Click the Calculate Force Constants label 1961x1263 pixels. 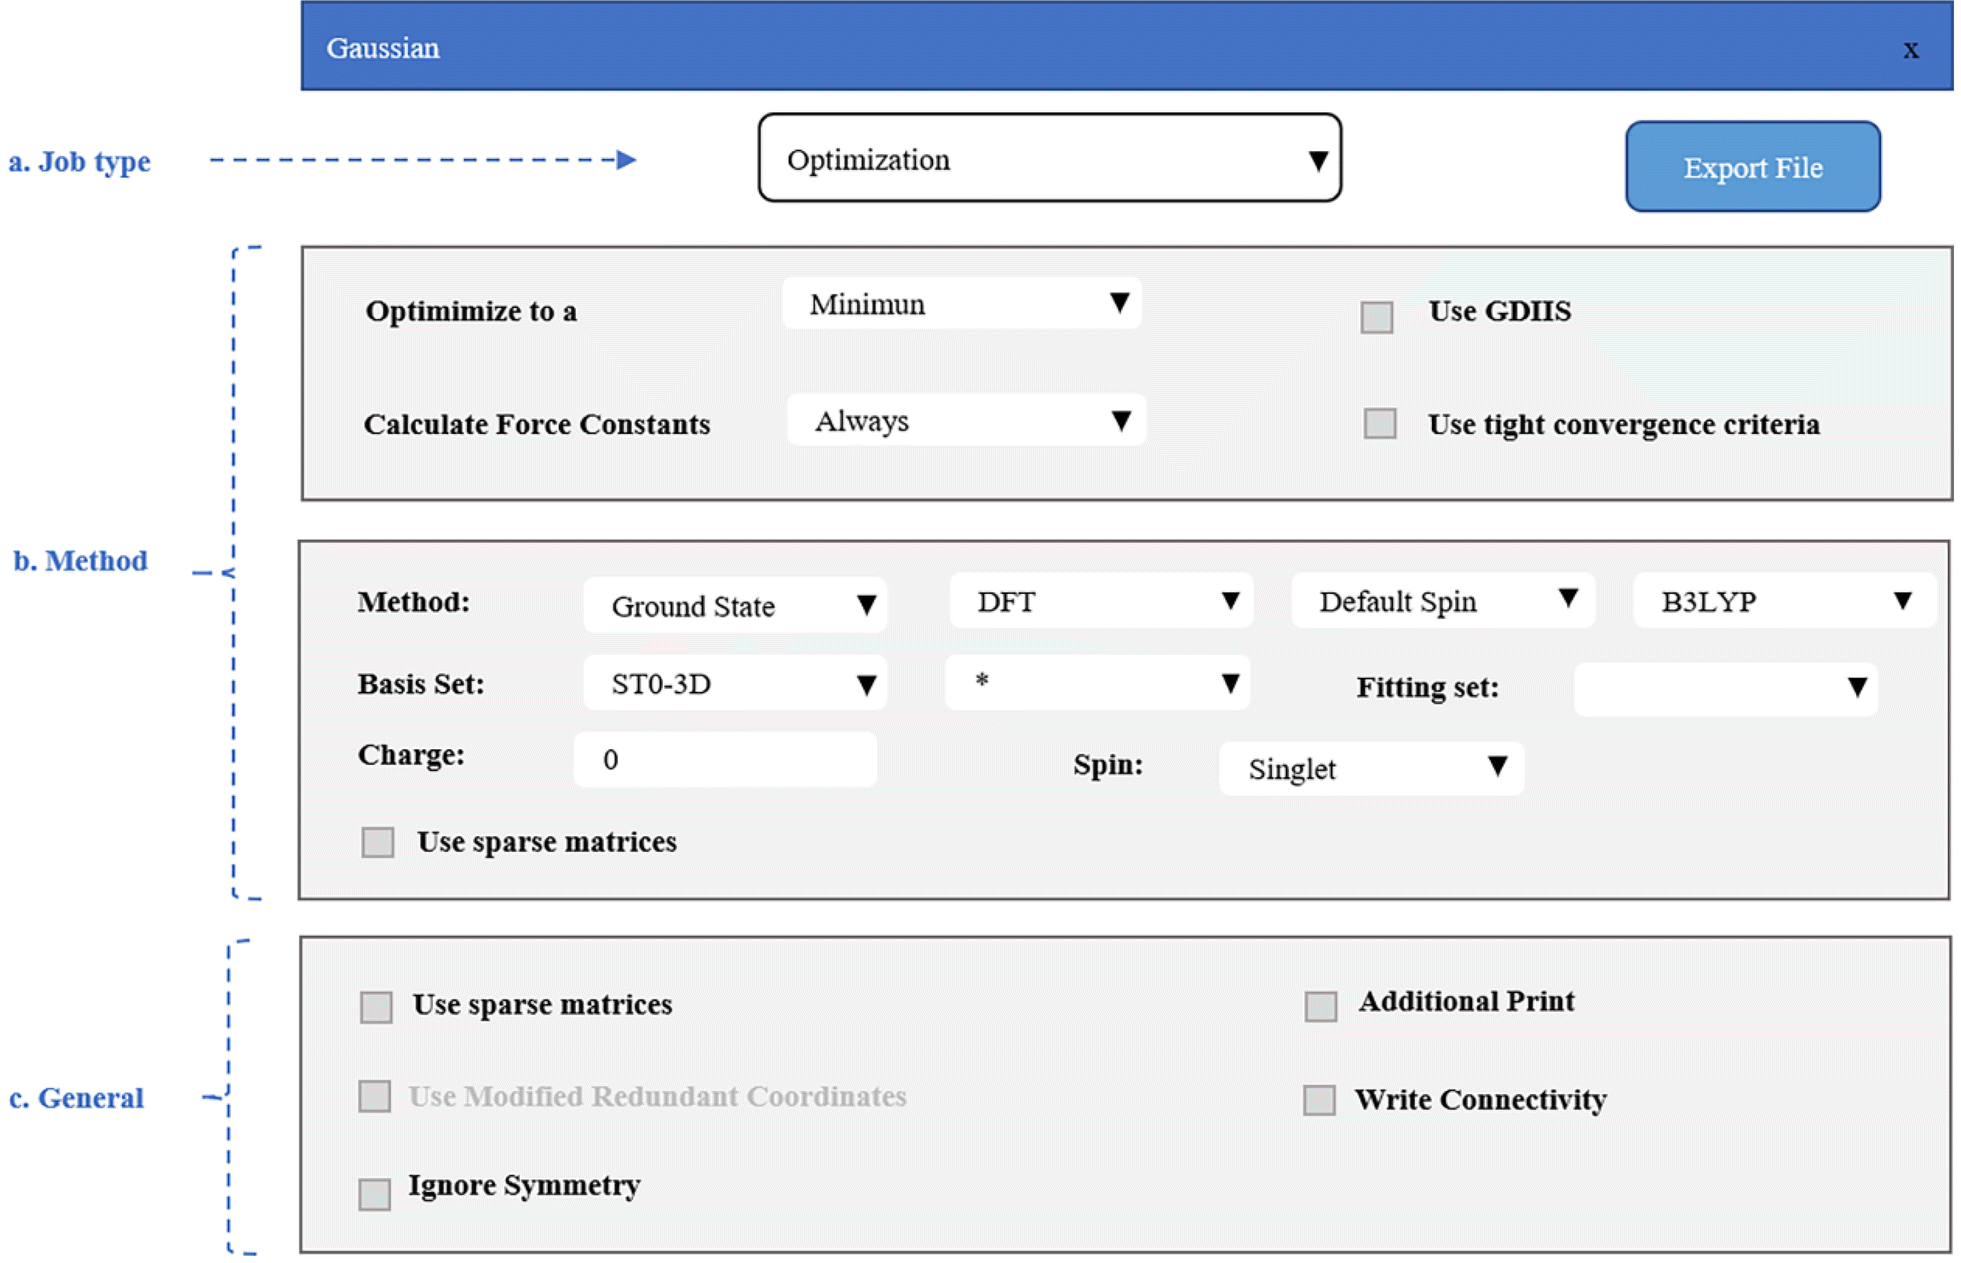click(537, 424)
